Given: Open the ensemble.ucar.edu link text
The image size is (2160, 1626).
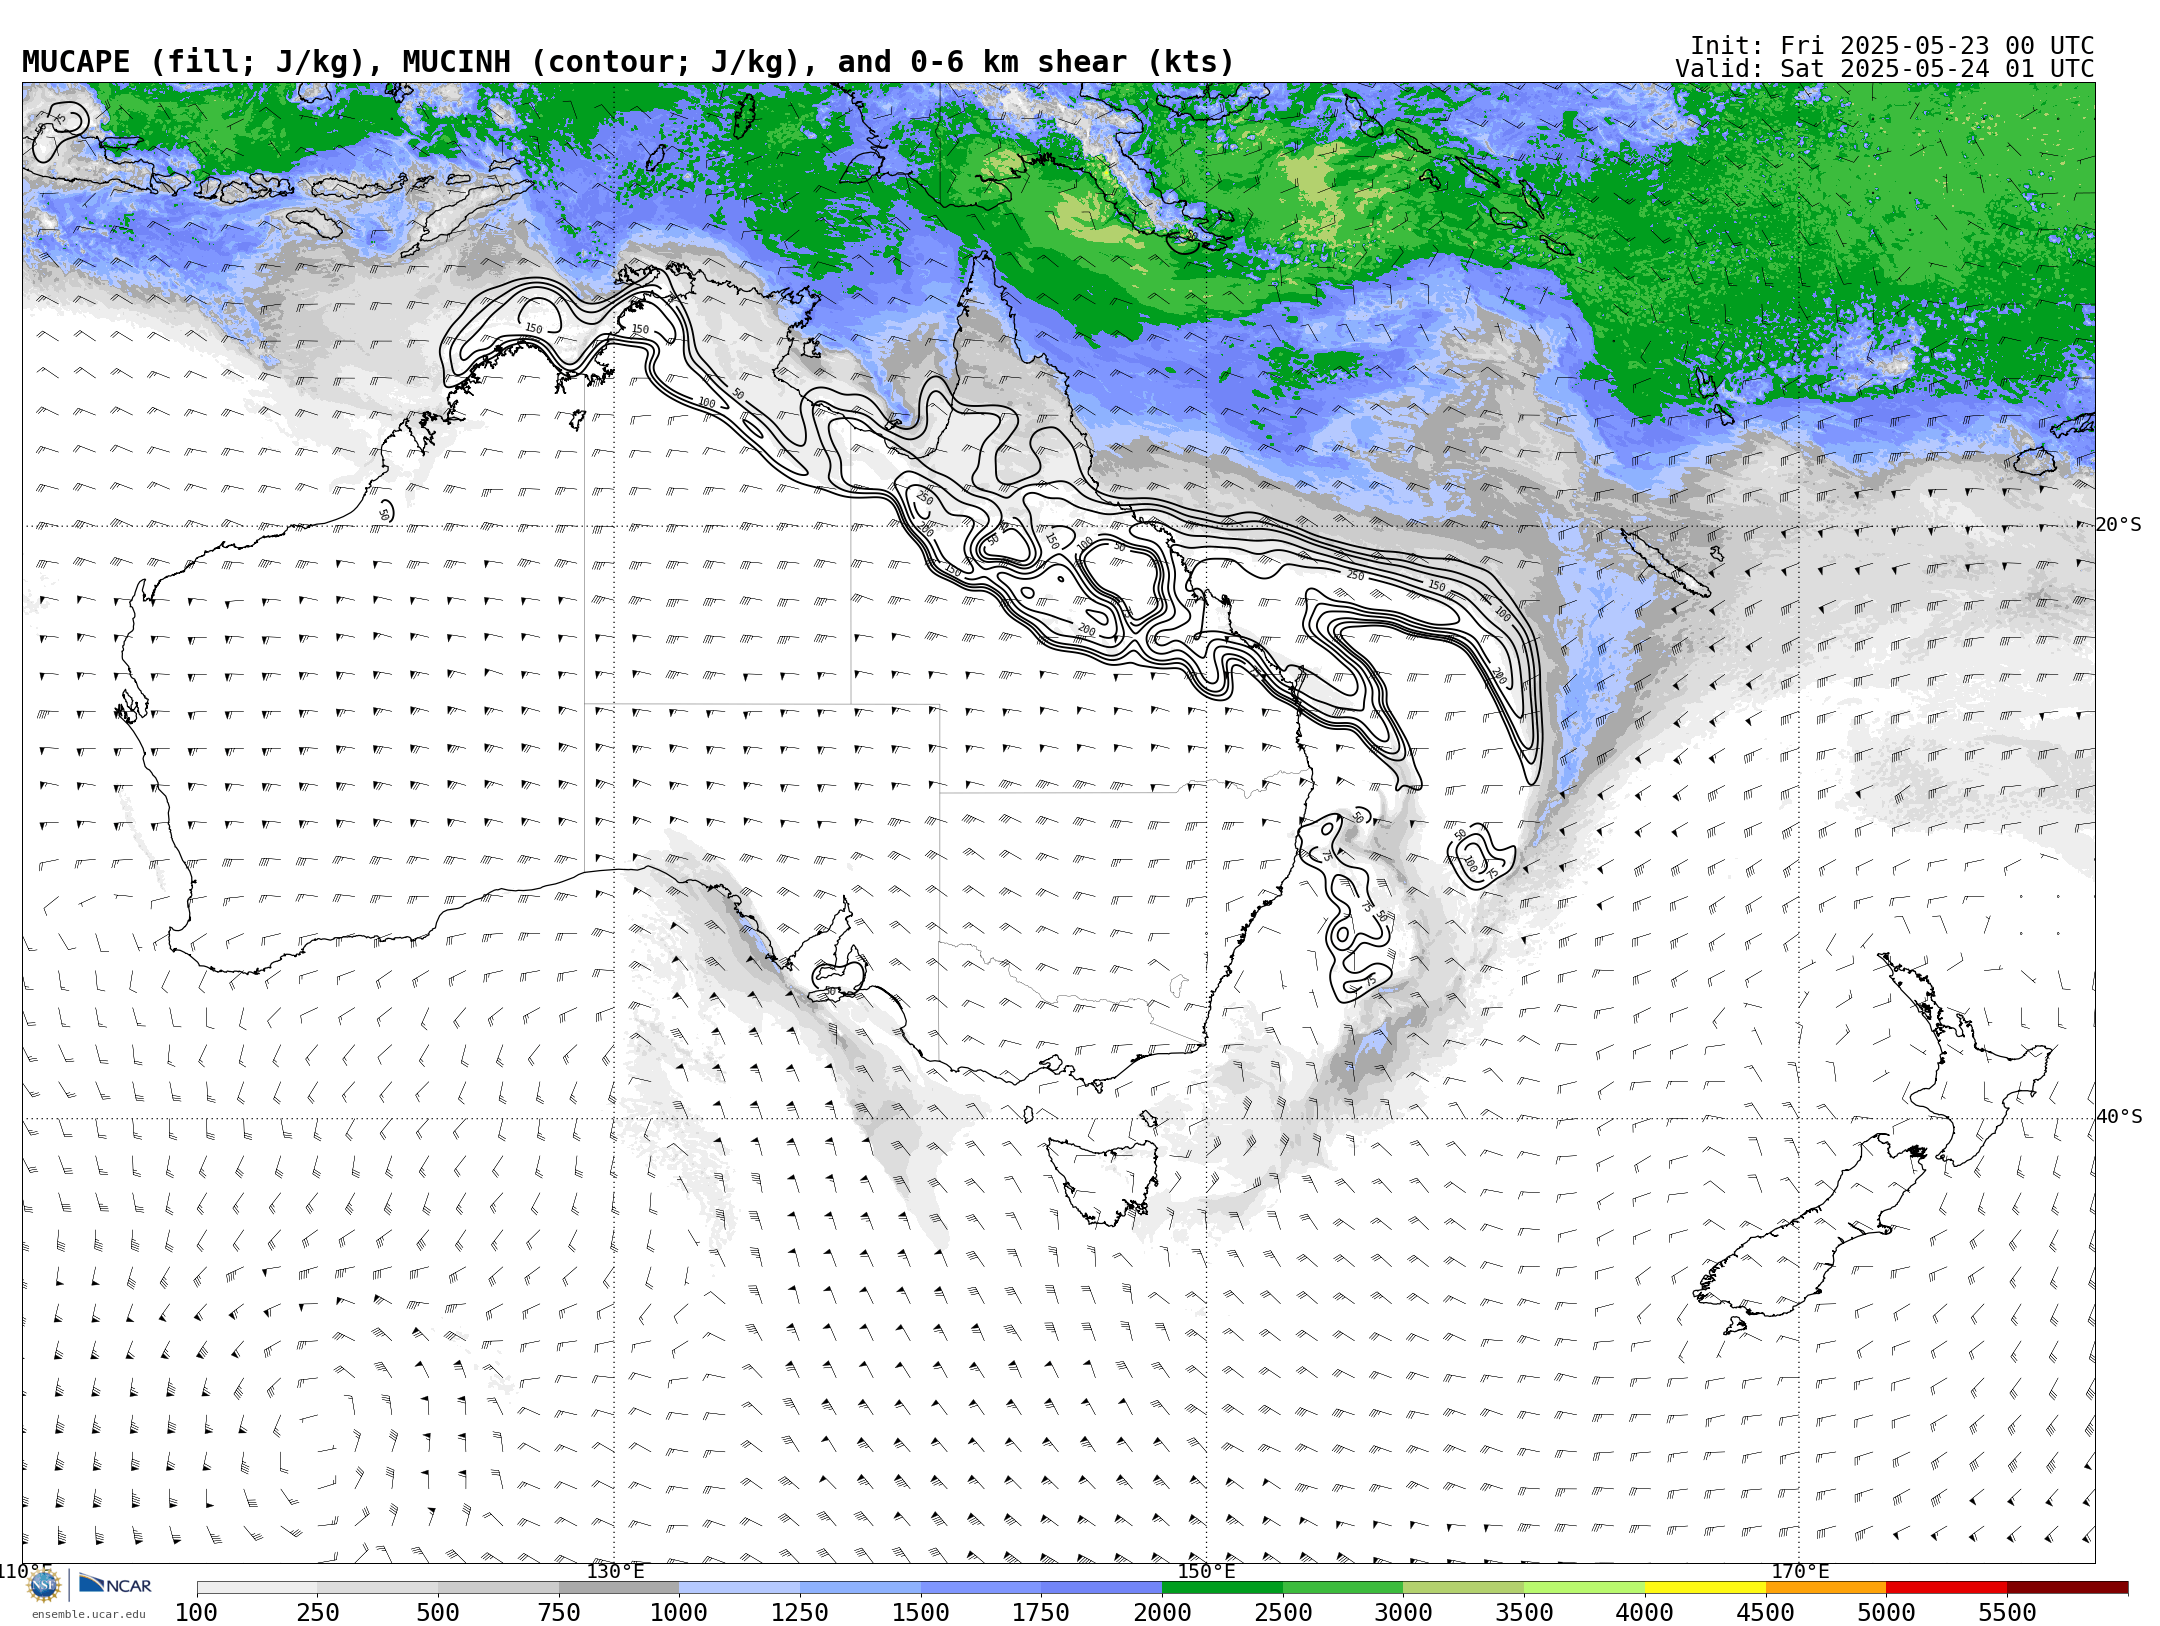Looking at the screenshot, I should coord(88,1614).
